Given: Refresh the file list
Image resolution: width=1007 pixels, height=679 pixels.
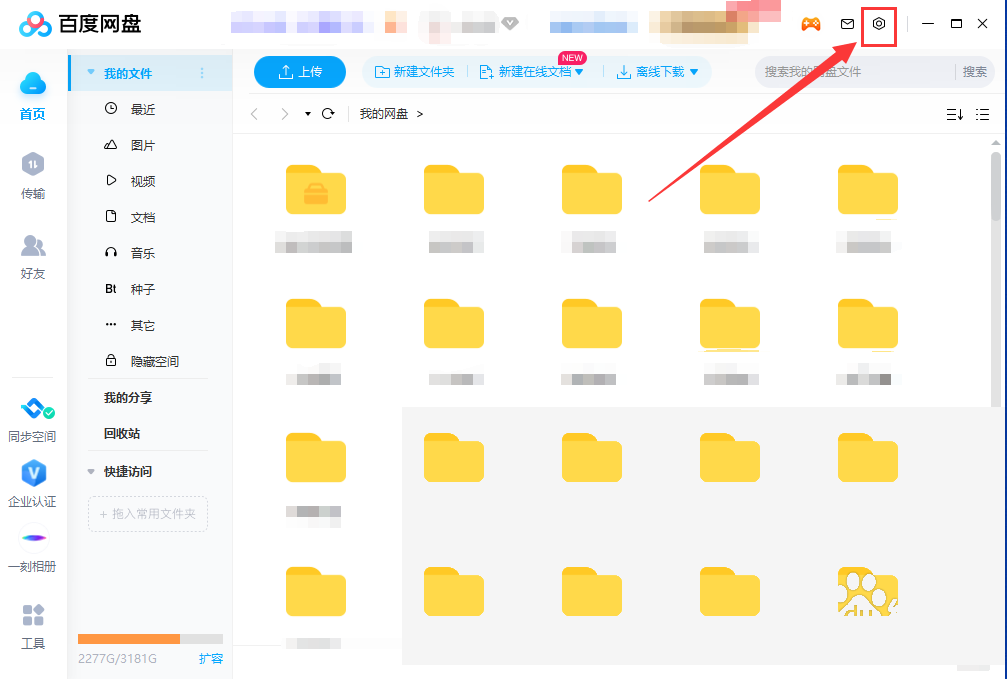Looking at the screenshot, I should 328,114.
